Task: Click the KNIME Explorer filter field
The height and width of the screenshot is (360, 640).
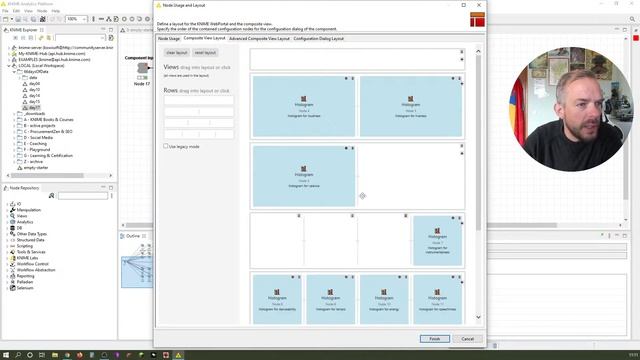Action: [80, 38]
